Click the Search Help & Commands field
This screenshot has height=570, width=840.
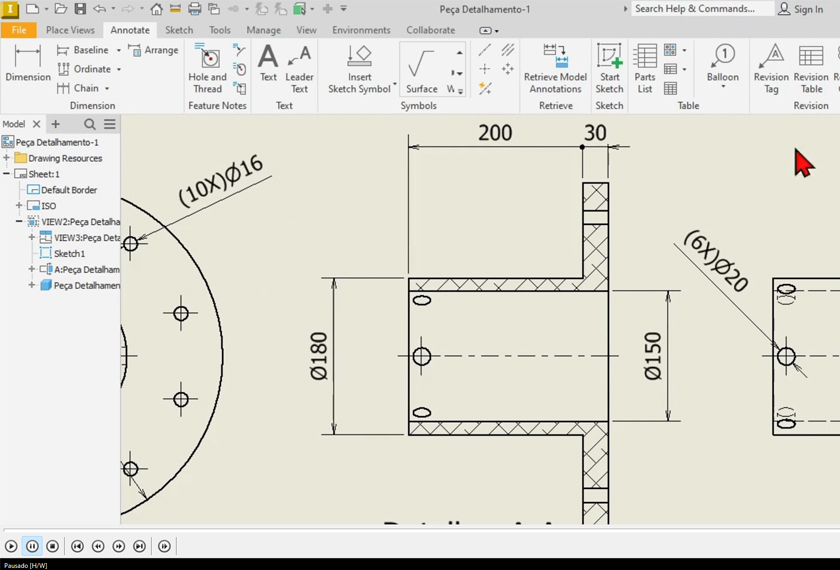pos(700,9)
